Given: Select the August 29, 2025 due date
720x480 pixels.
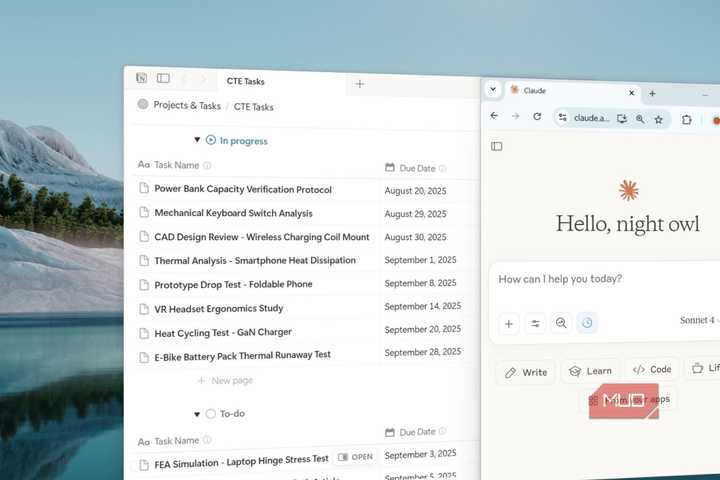Looking at the screenshot, I should (x=415, y=214).
